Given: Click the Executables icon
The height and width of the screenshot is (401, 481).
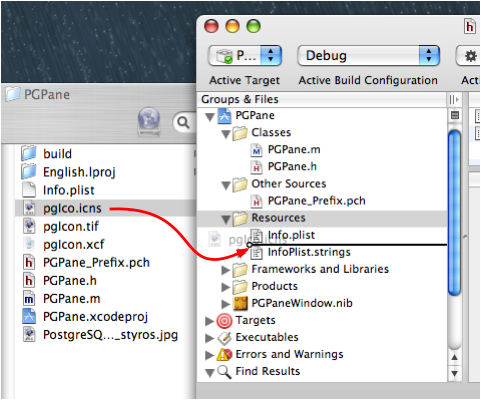Looking at the screenshot, I should (224, 338).
